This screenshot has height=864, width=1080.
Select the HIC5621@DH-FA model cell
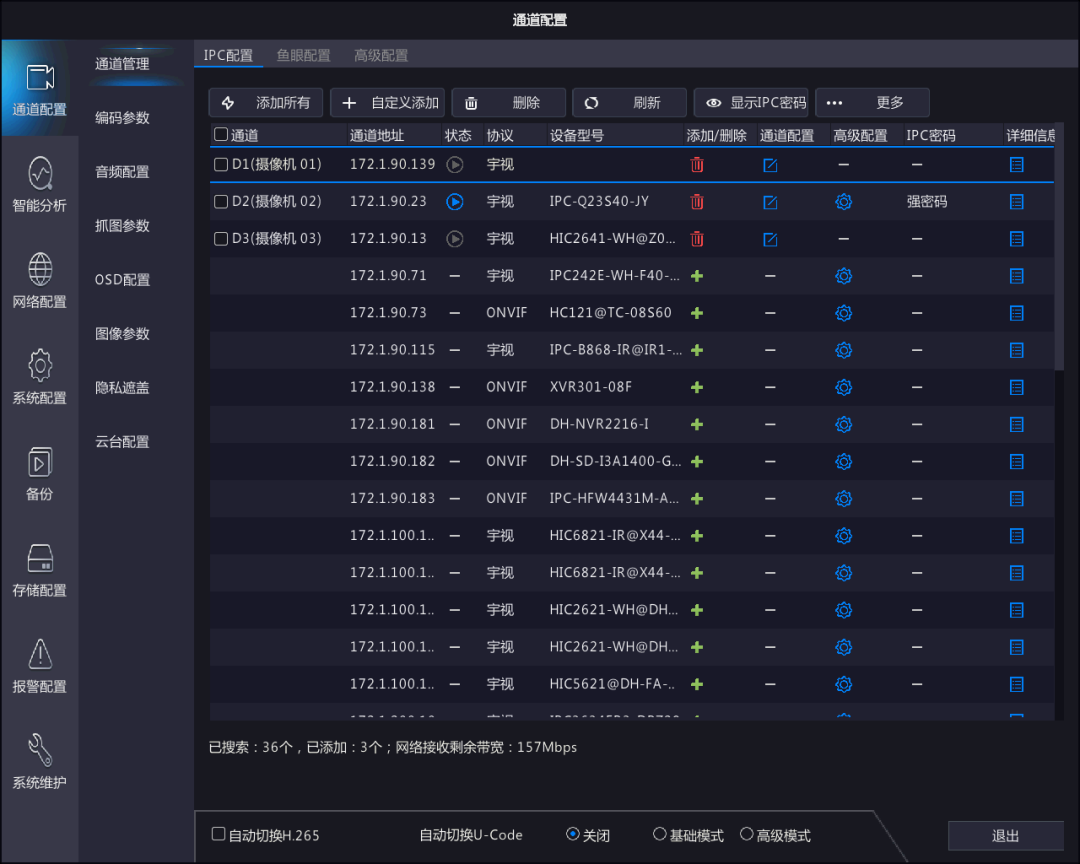tap(612, 684)
